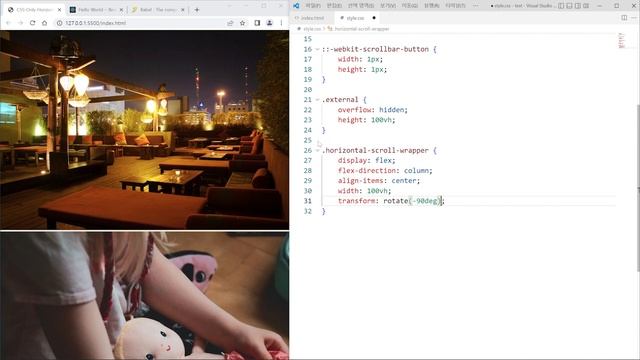Place the cursor on 'overflow: hidden;'
The image size is (640, 360).
(373, 110)
